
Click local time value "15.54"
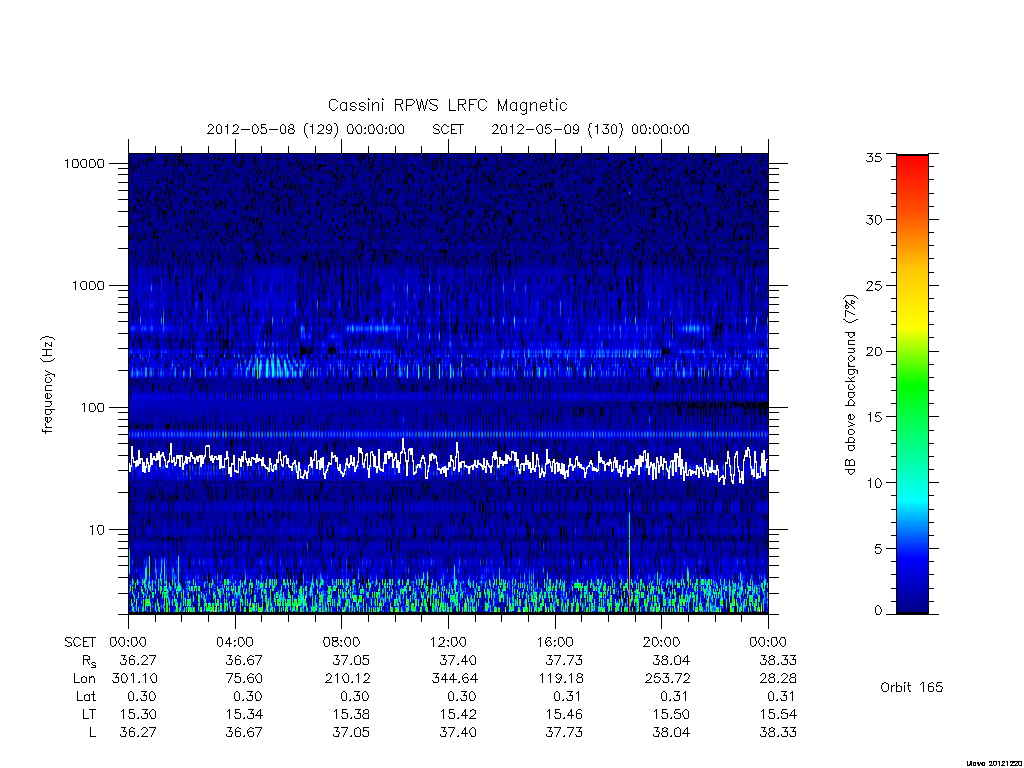pyautogui.click(x=778, y=714)
